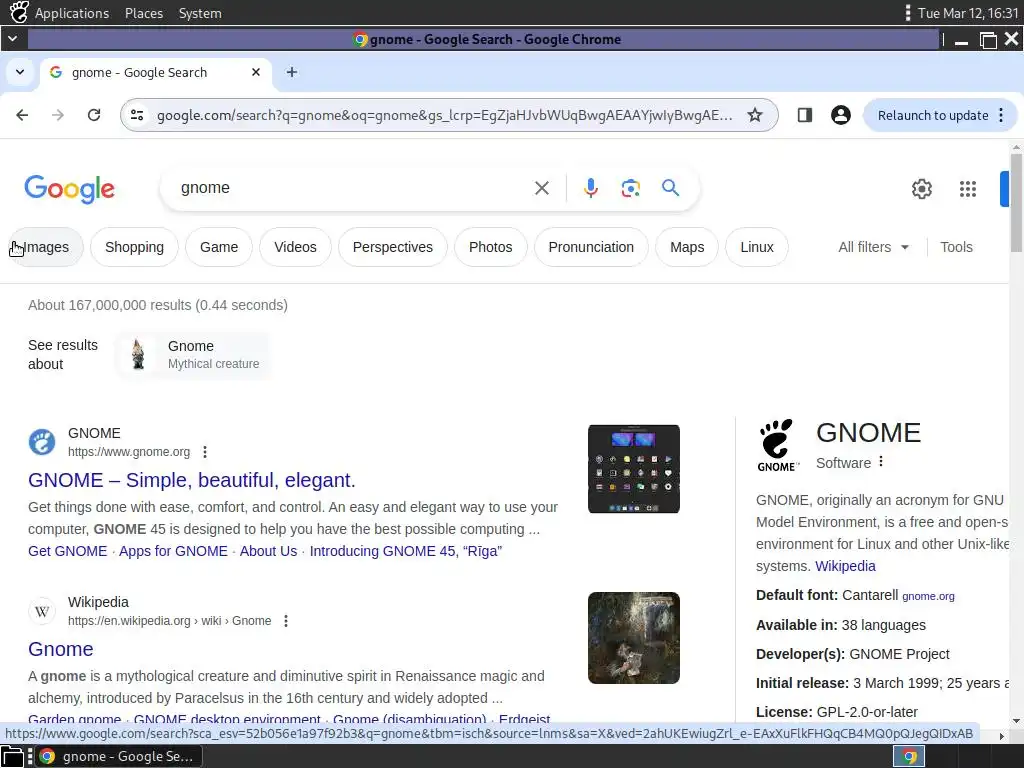Open the Chrome profile avatar

pyautogui.click(x=840, y=116)
